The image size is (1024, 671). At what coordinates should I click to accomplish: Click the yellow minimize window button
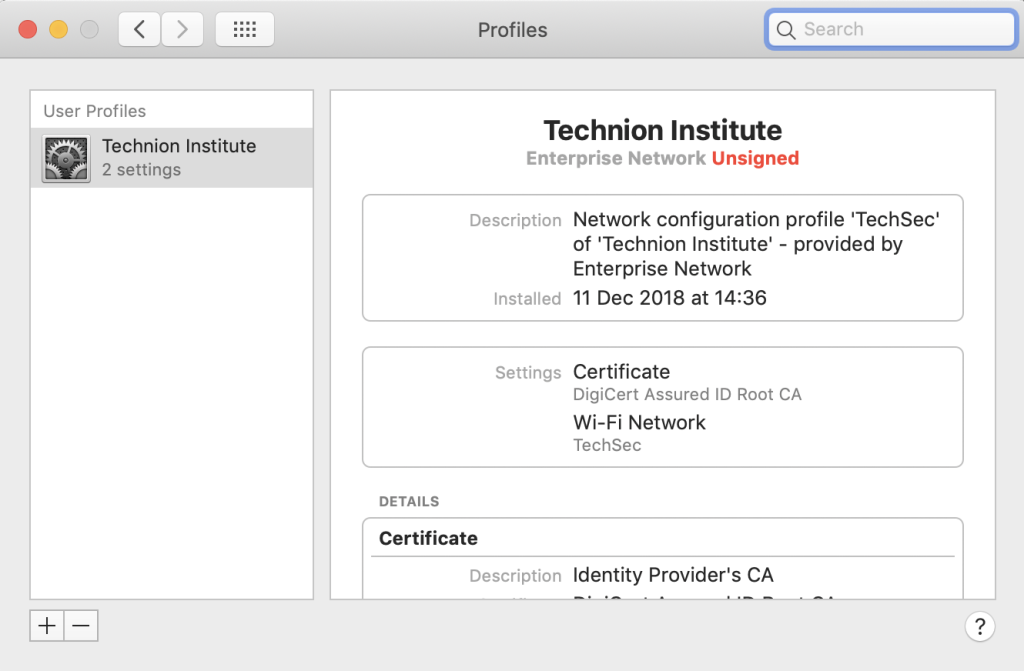59,29
